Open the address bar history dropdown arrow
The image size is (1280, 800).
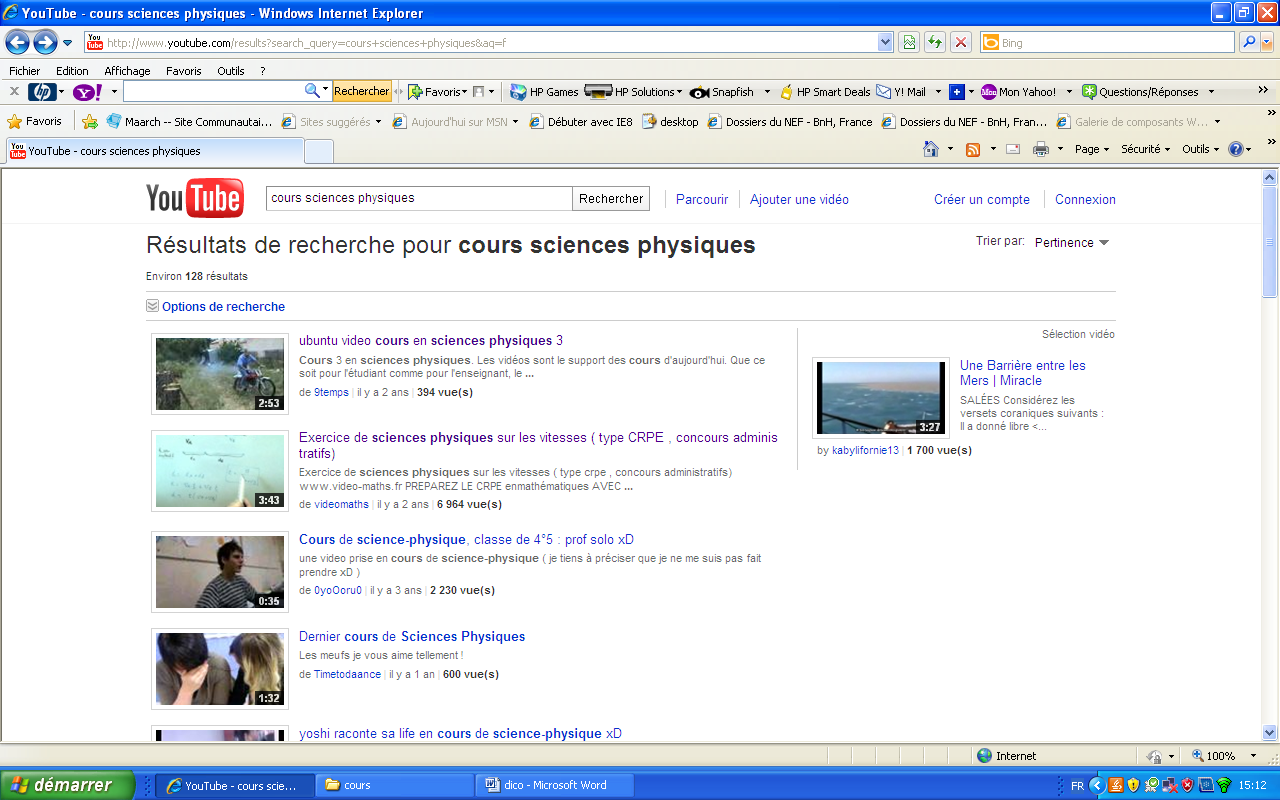(885, 43)
